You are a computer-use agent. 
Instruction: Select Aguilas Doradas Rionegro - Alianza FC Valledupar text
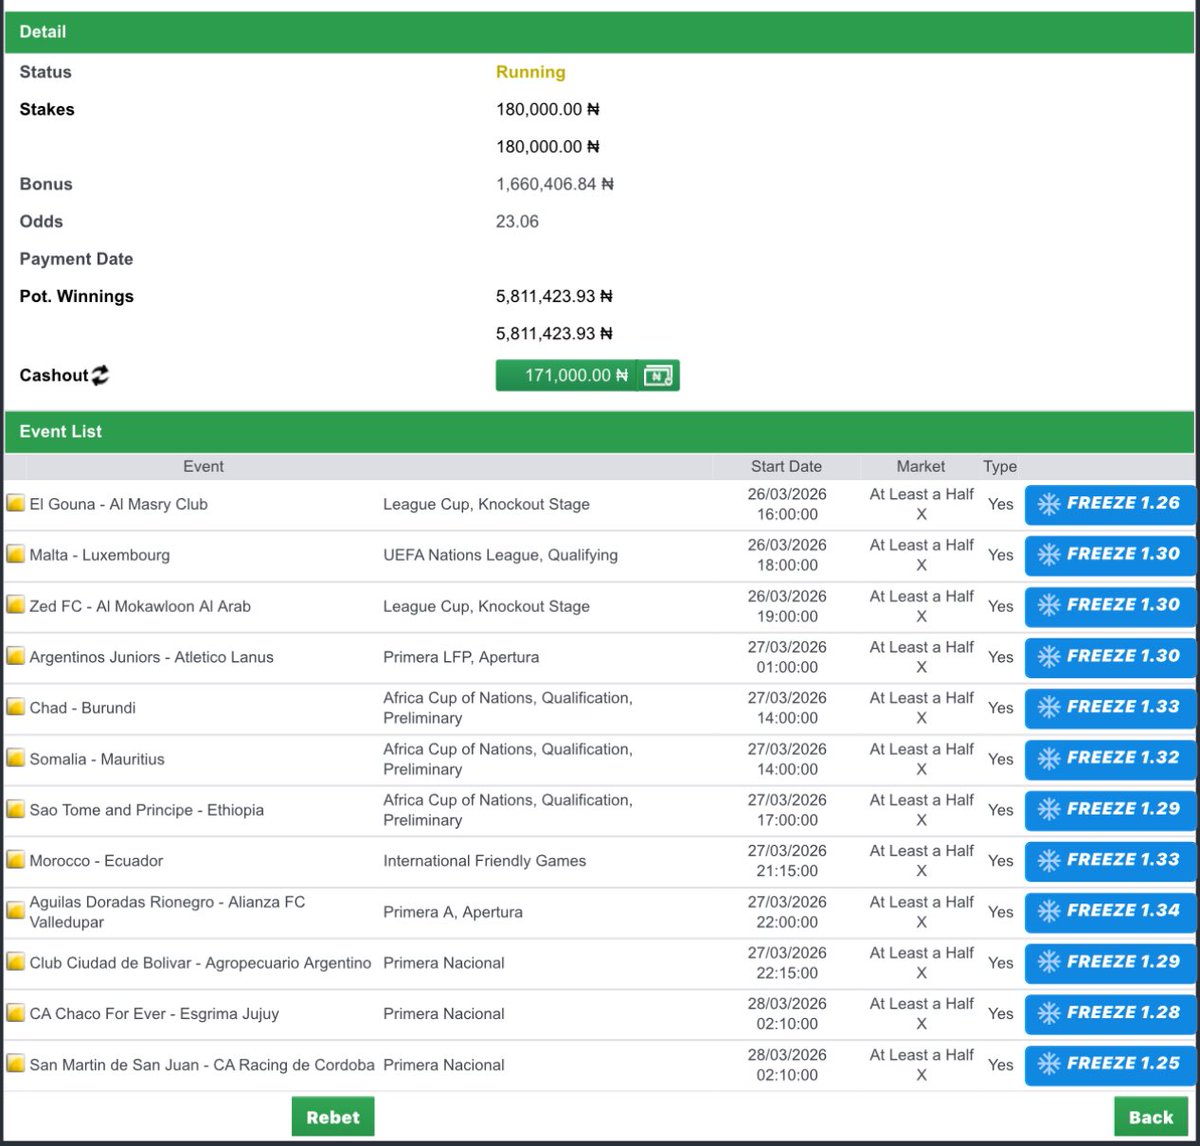tap(167, 912)
